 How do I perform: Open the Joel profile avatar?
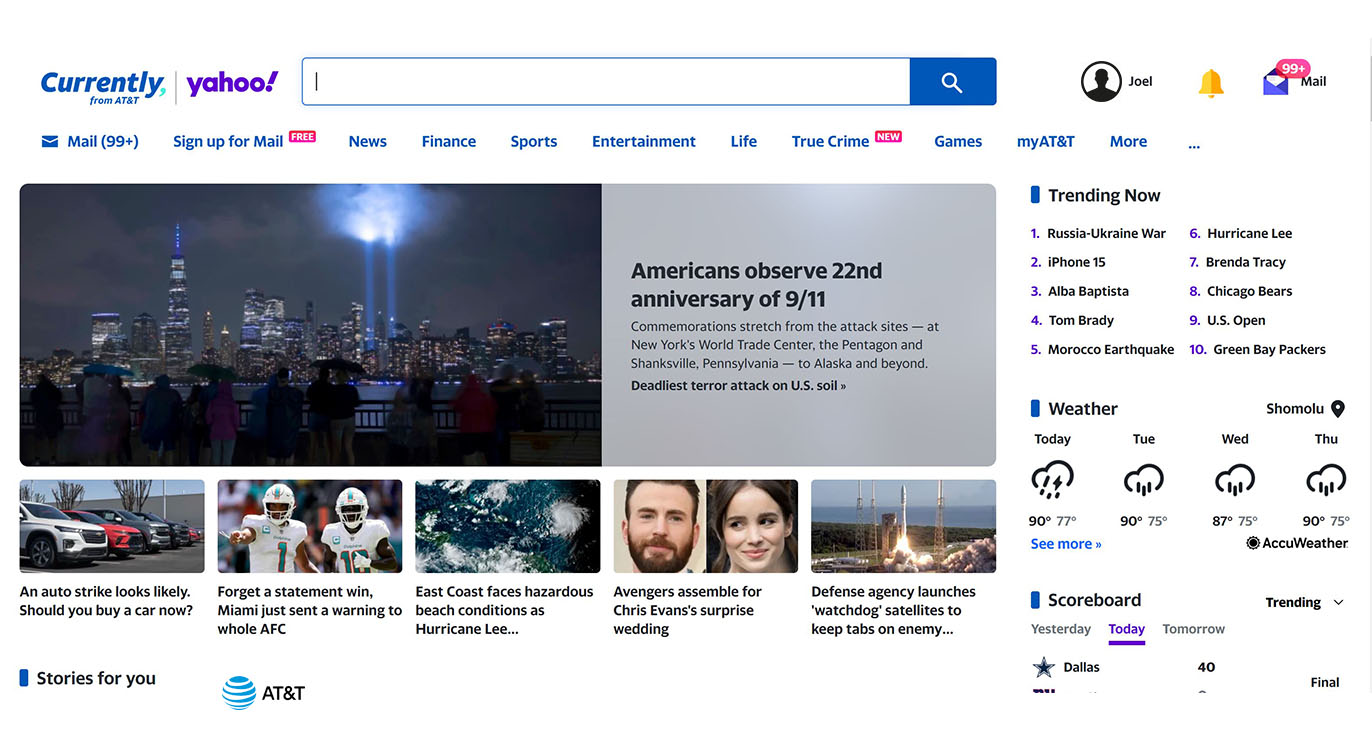point(1101,82)
